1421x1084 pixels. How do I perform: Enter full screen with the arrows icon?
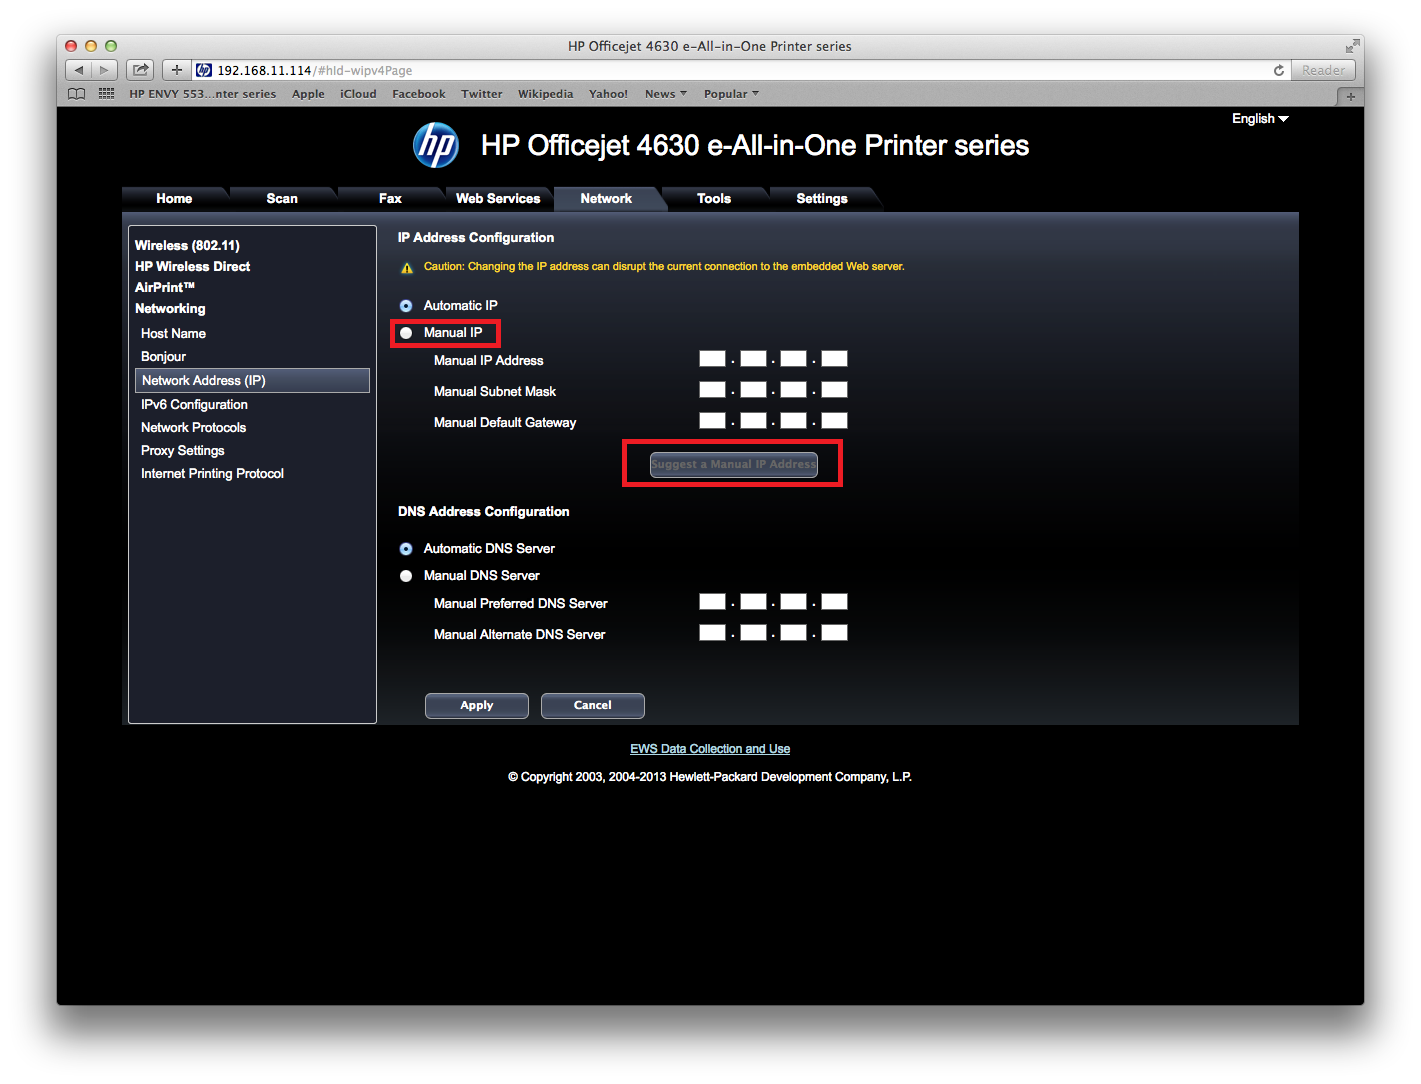1352,46
